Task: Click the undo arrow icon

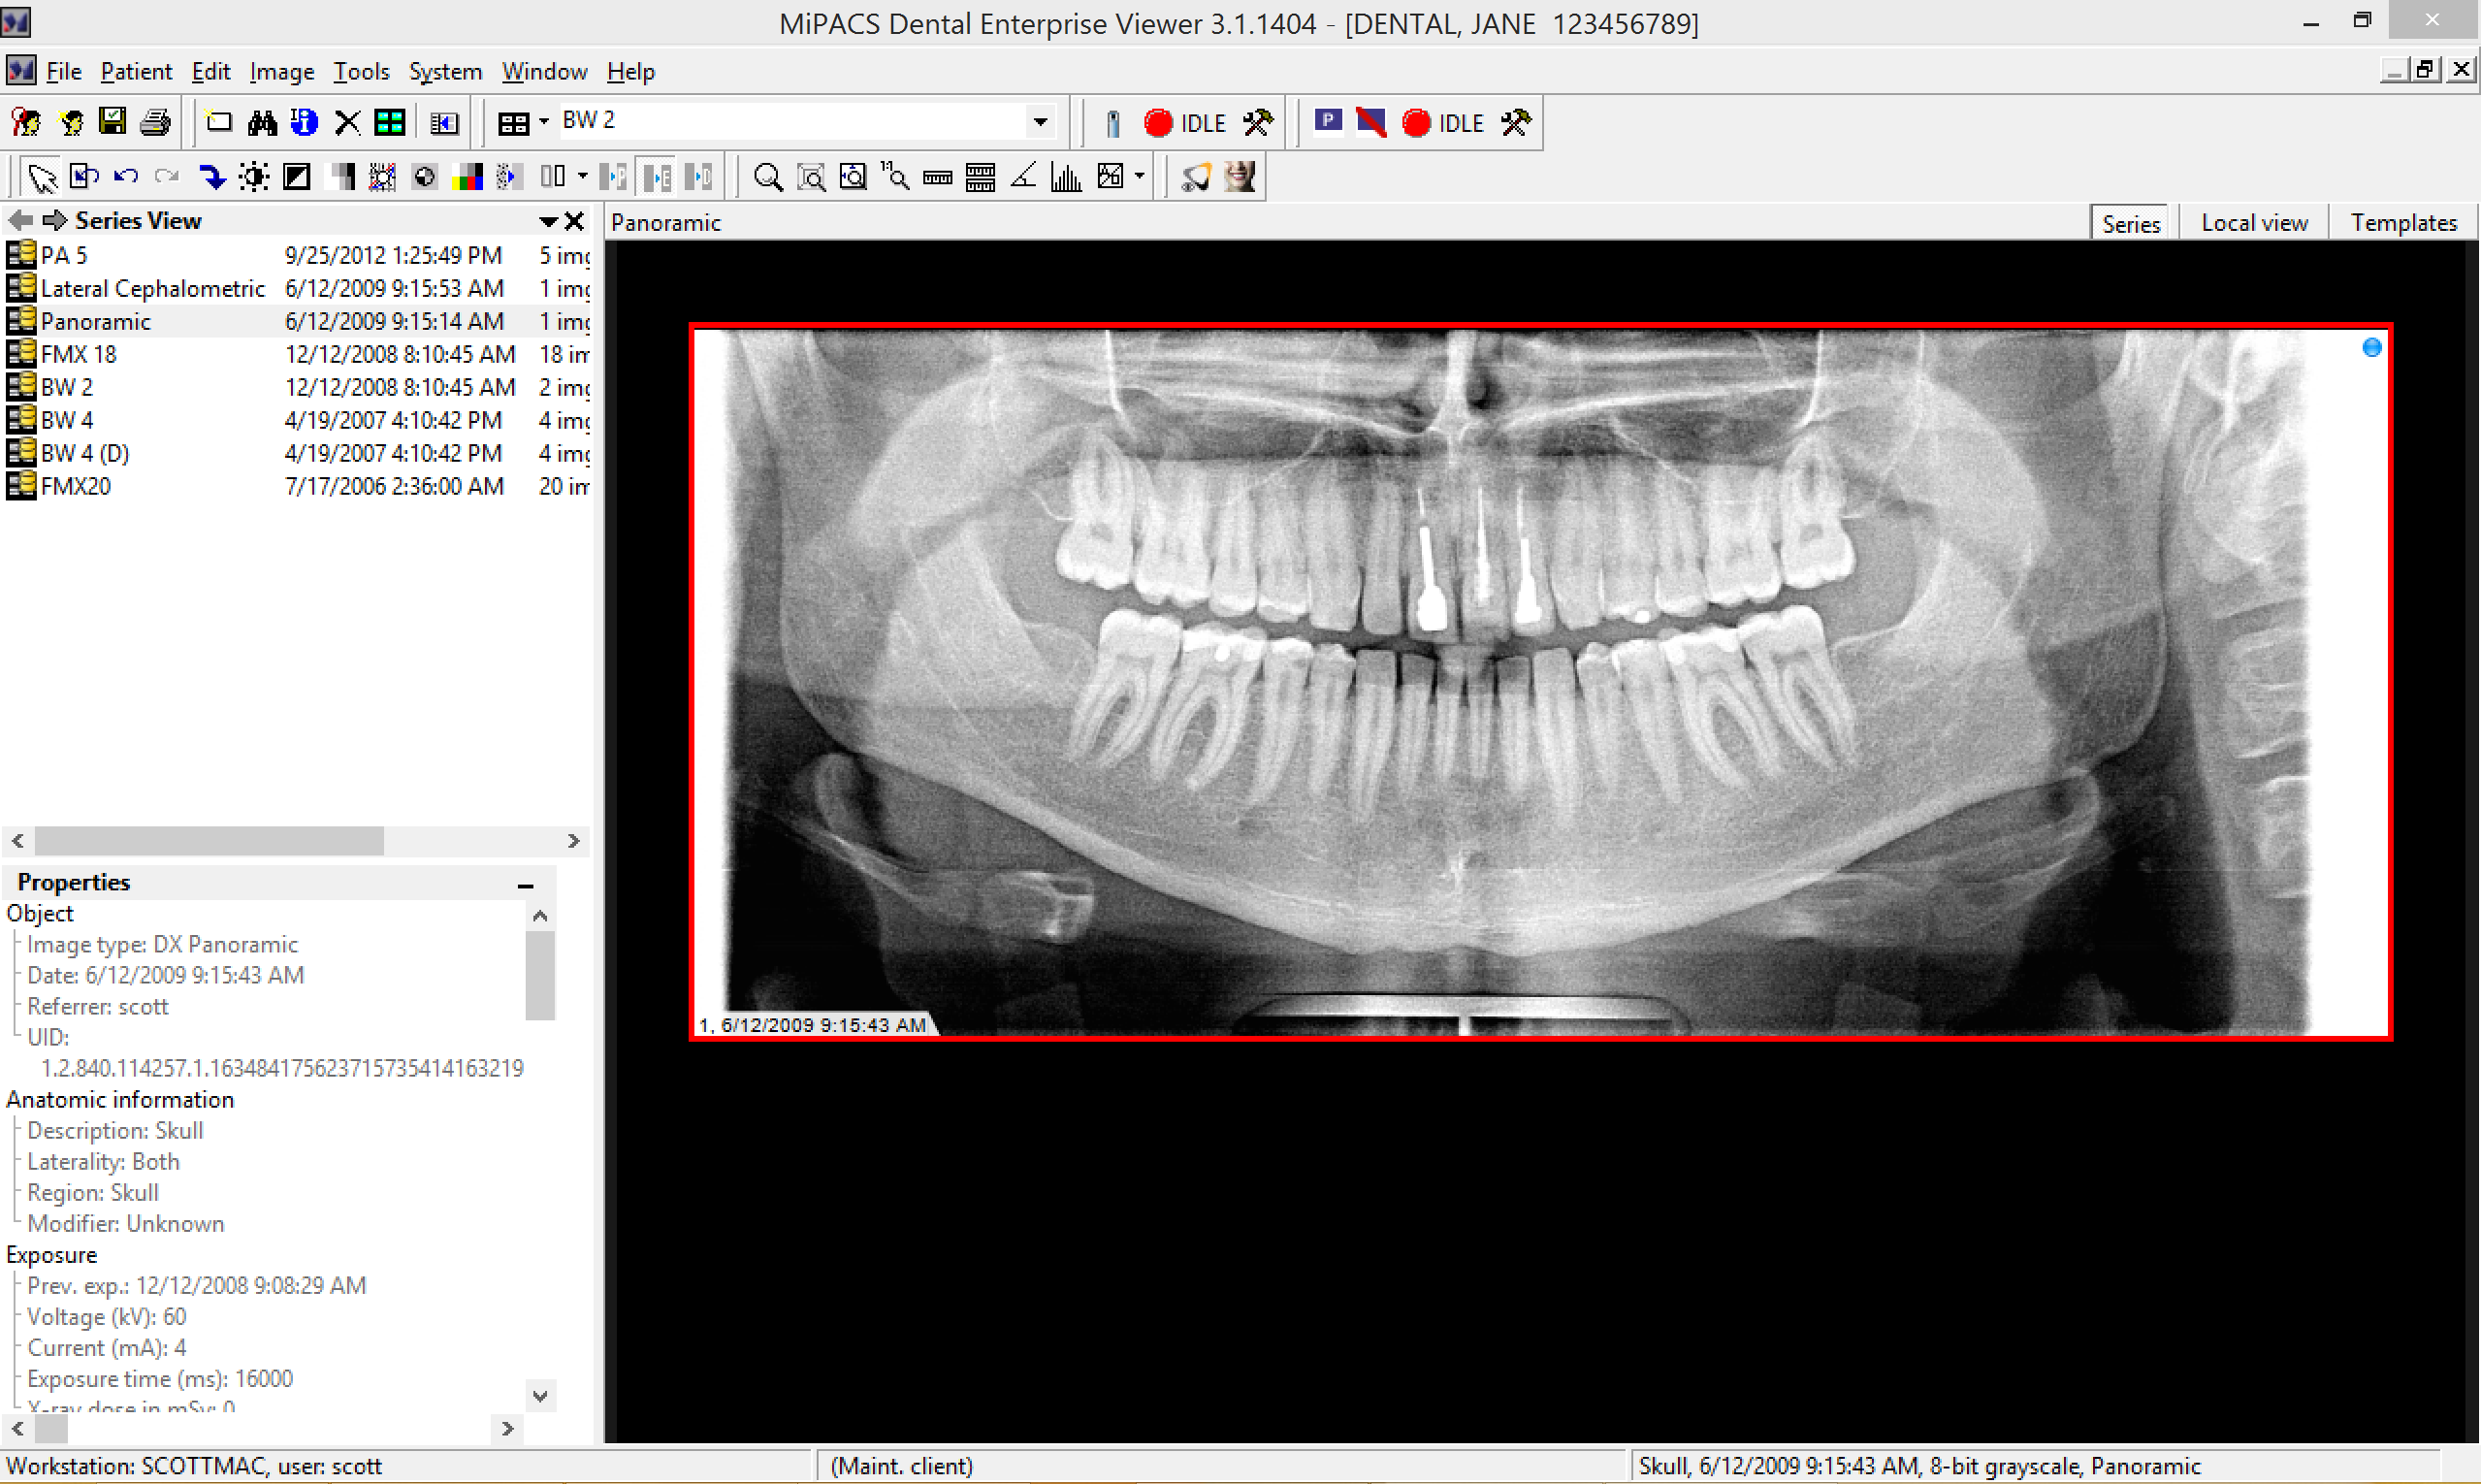Action: (x=126, y=177)
